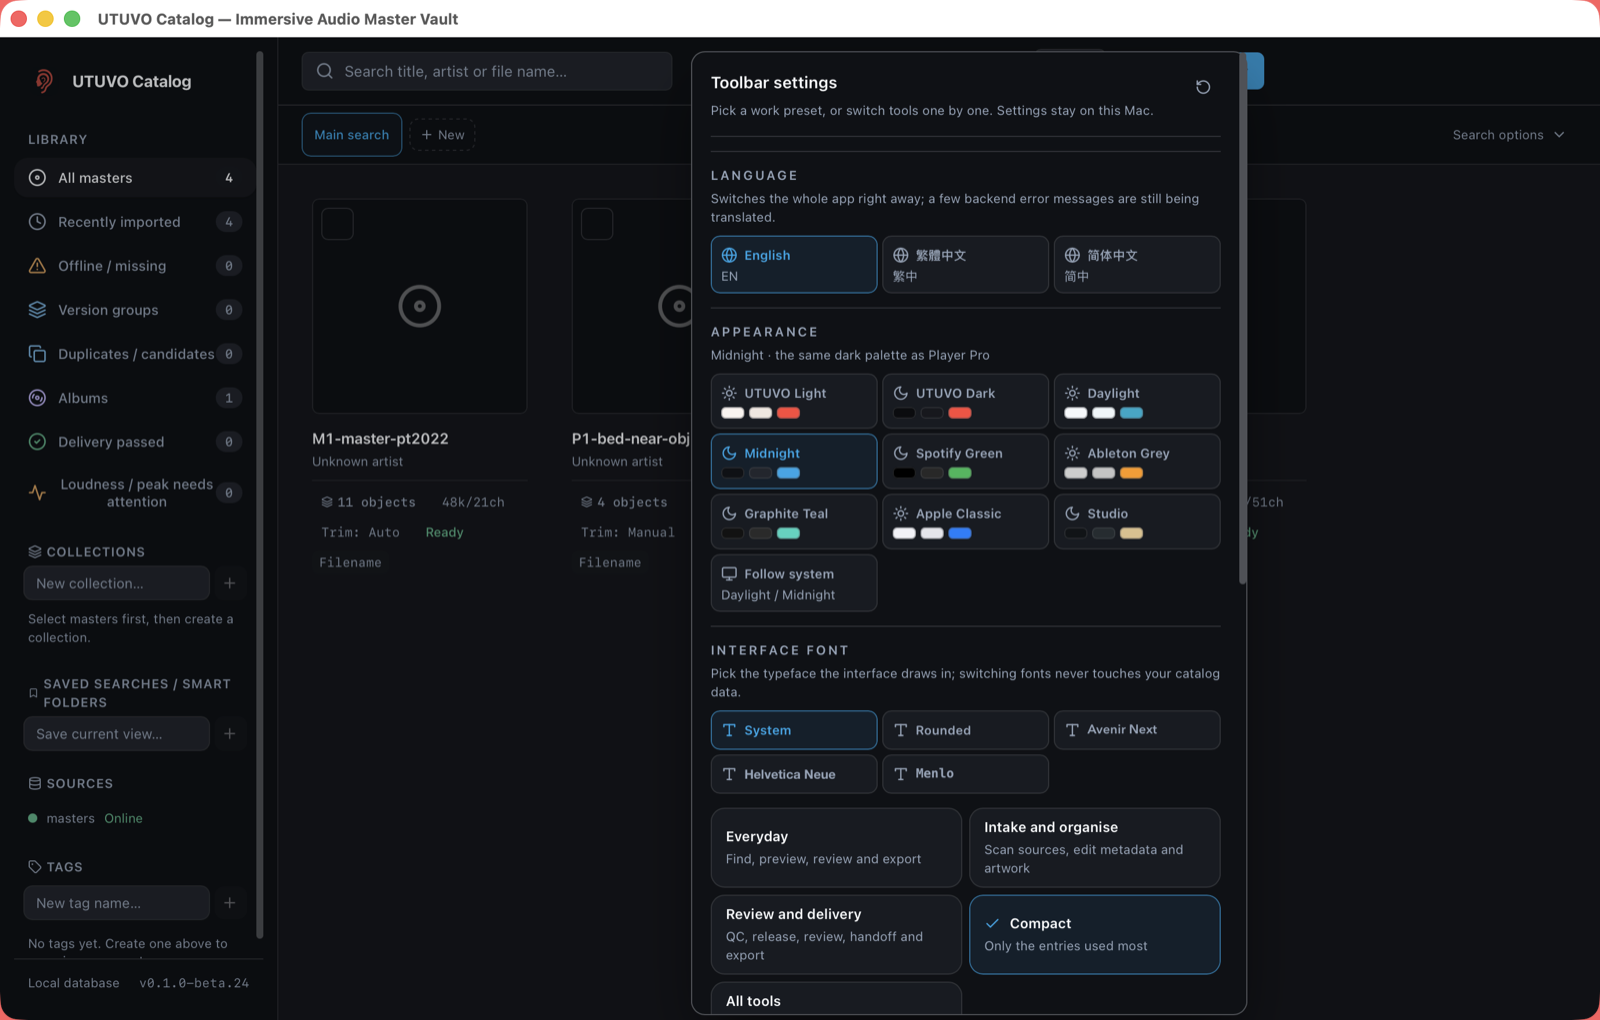Viewport: 1600px width, 1020px height.
Task: Tick the checkbox on M1-master-pt2022 card
Action: [x=337, y=224]
